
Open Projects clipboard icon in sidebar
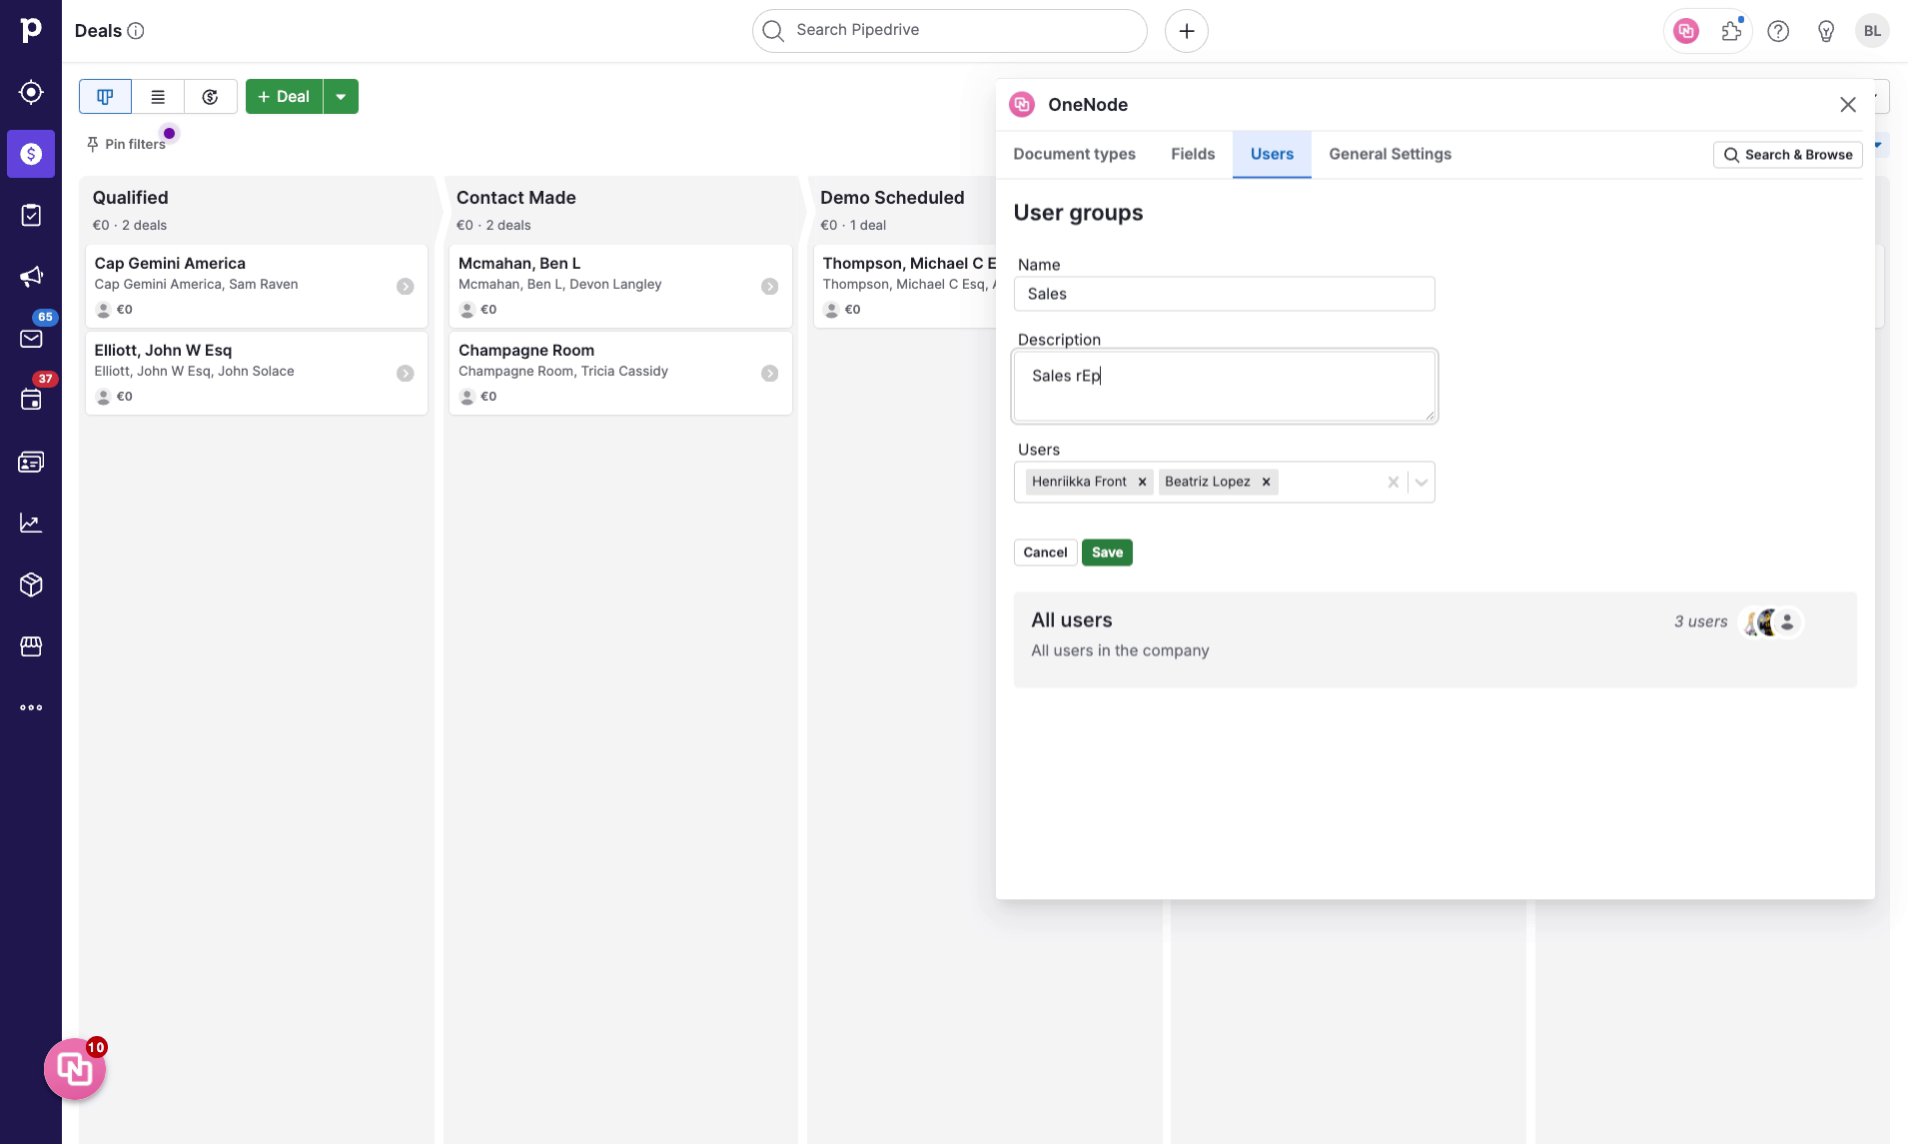pos(31,215)
